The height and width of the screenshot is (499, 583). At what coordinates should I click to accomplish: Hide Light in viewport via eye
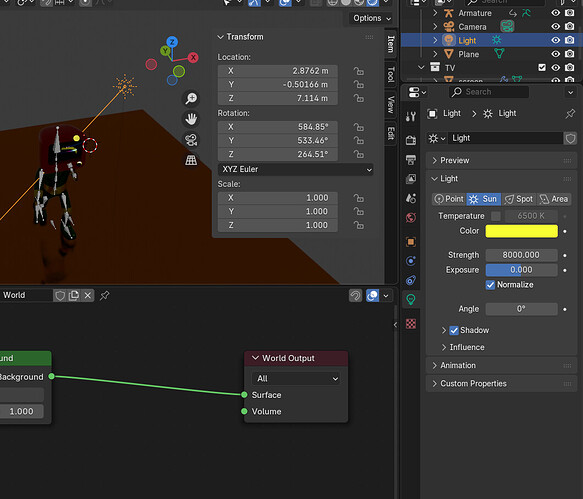[555, 40]
